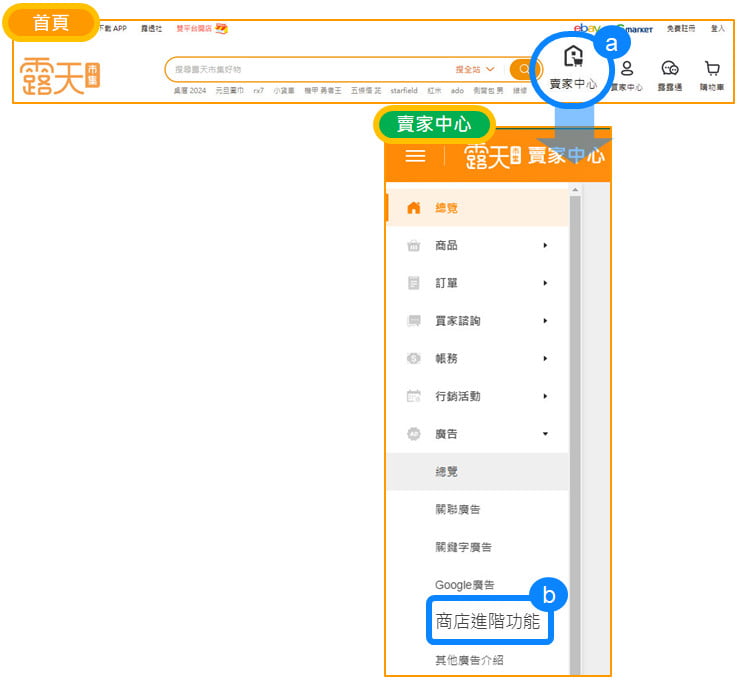Click the 總覽 home icon in sidebar
The height and width of the screenshot is (681, 738).
tap(414, 208)
